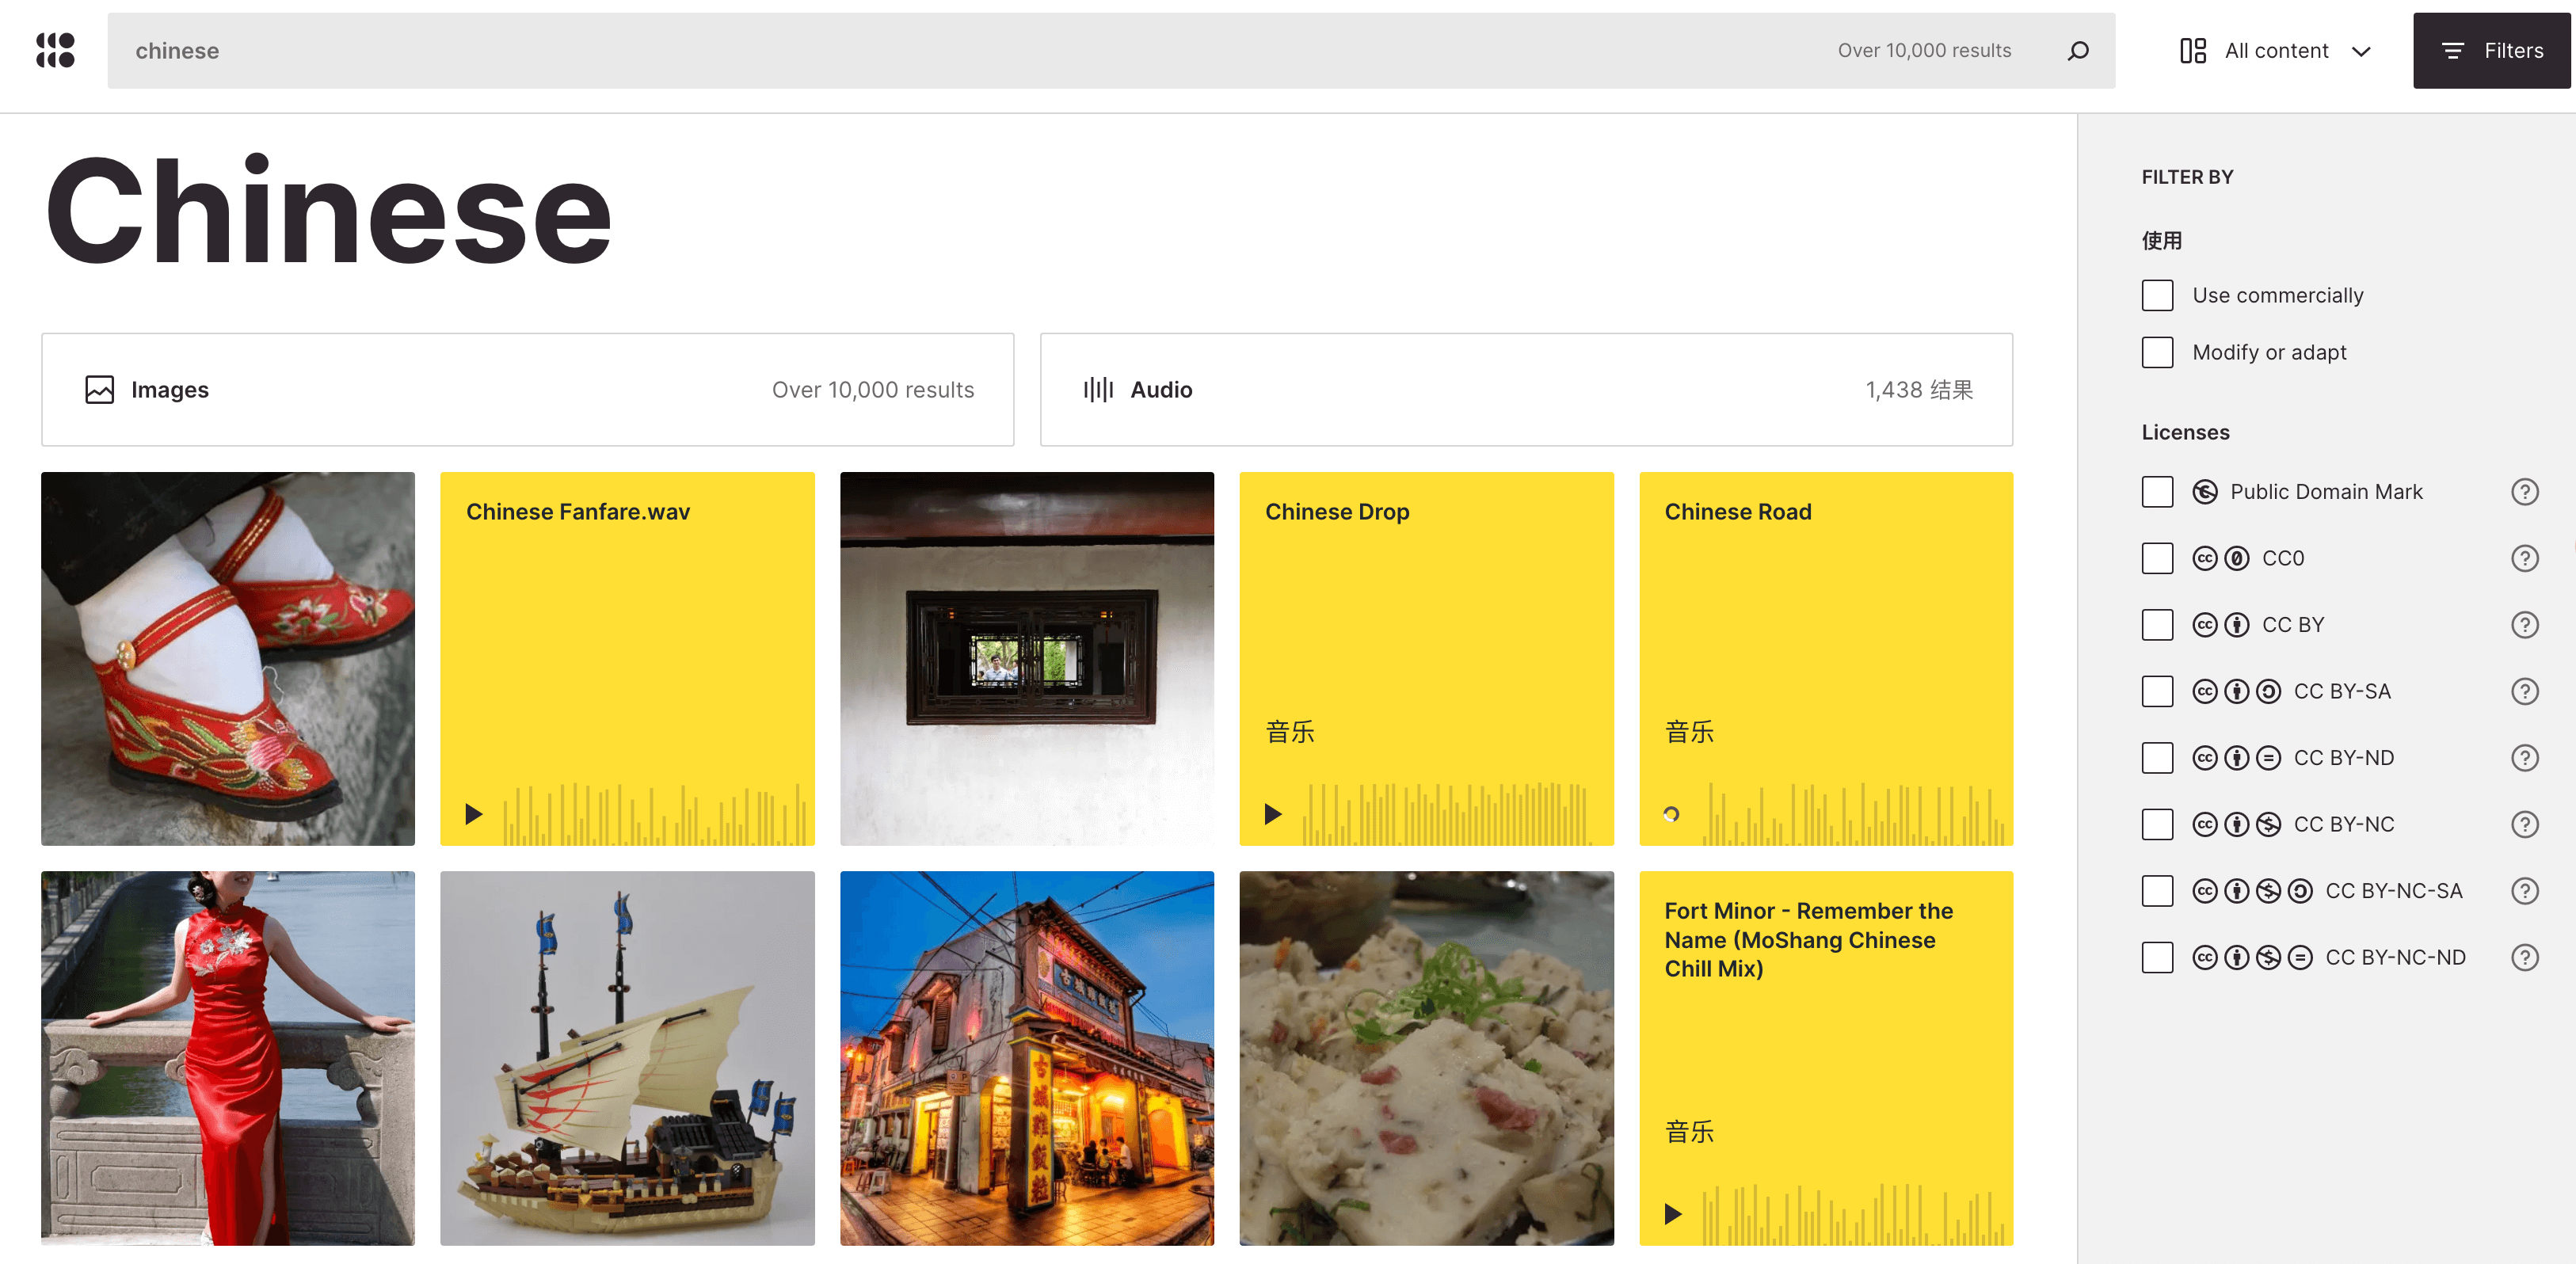Click the Openverse logo icon
Screen dimensions: 2576x1264
click(55, 50)
